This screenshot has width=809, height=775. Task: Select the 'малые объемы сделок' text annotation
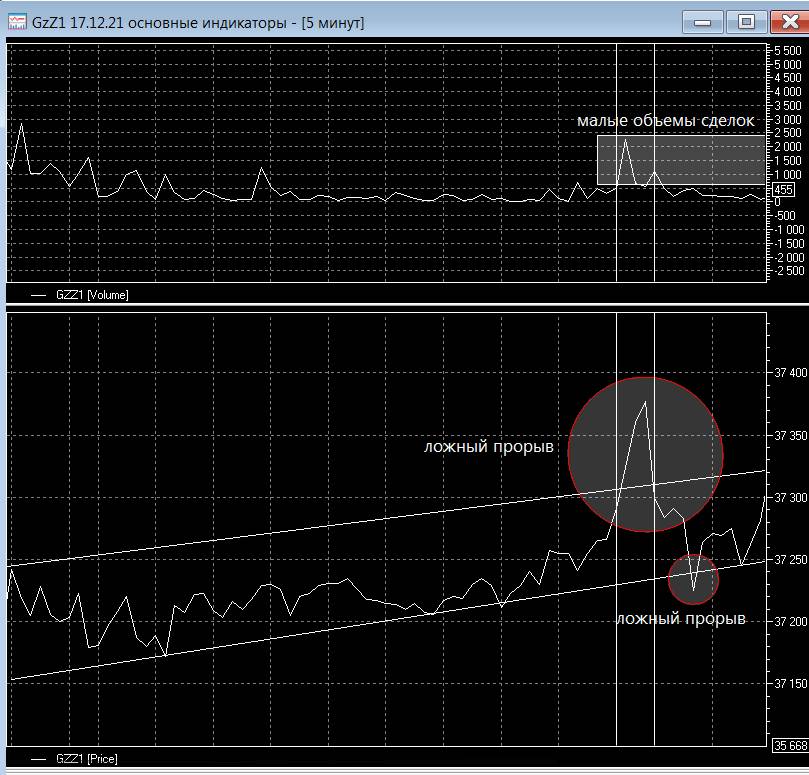coord(665,121)
